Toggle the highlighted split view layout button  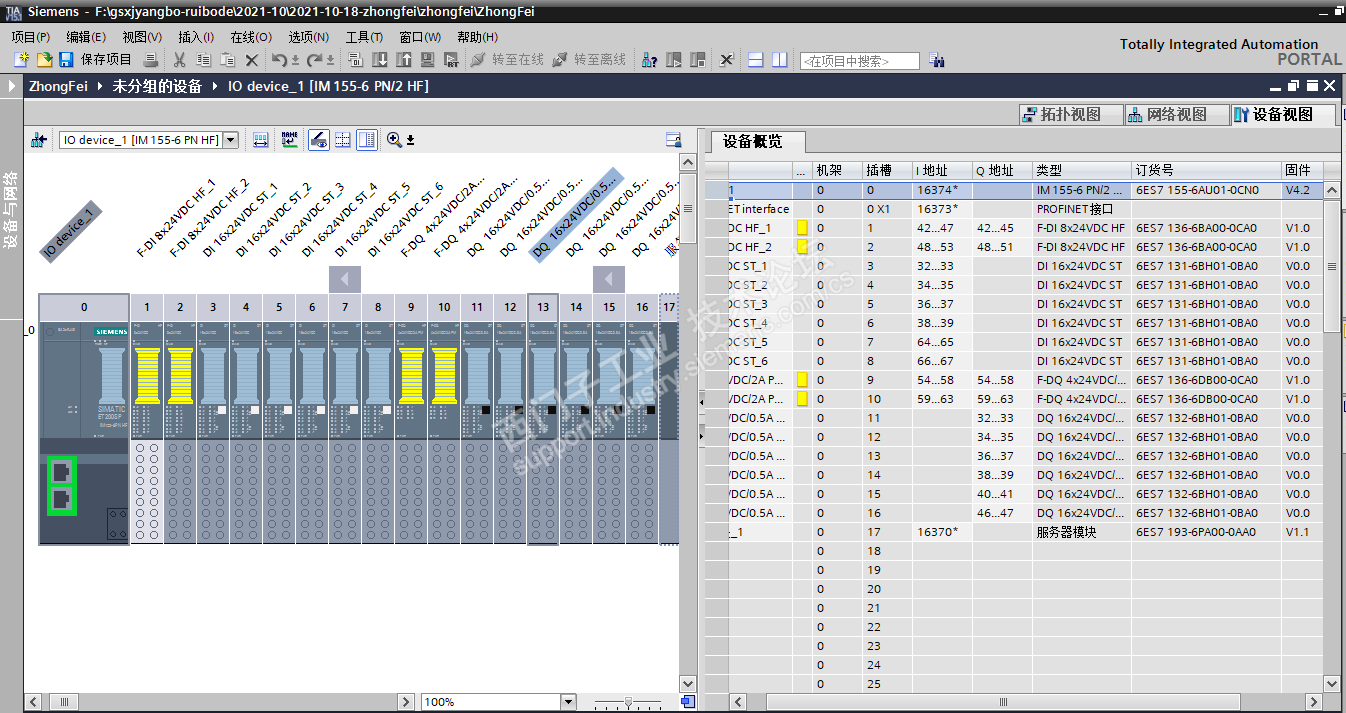tap(367, 140)
